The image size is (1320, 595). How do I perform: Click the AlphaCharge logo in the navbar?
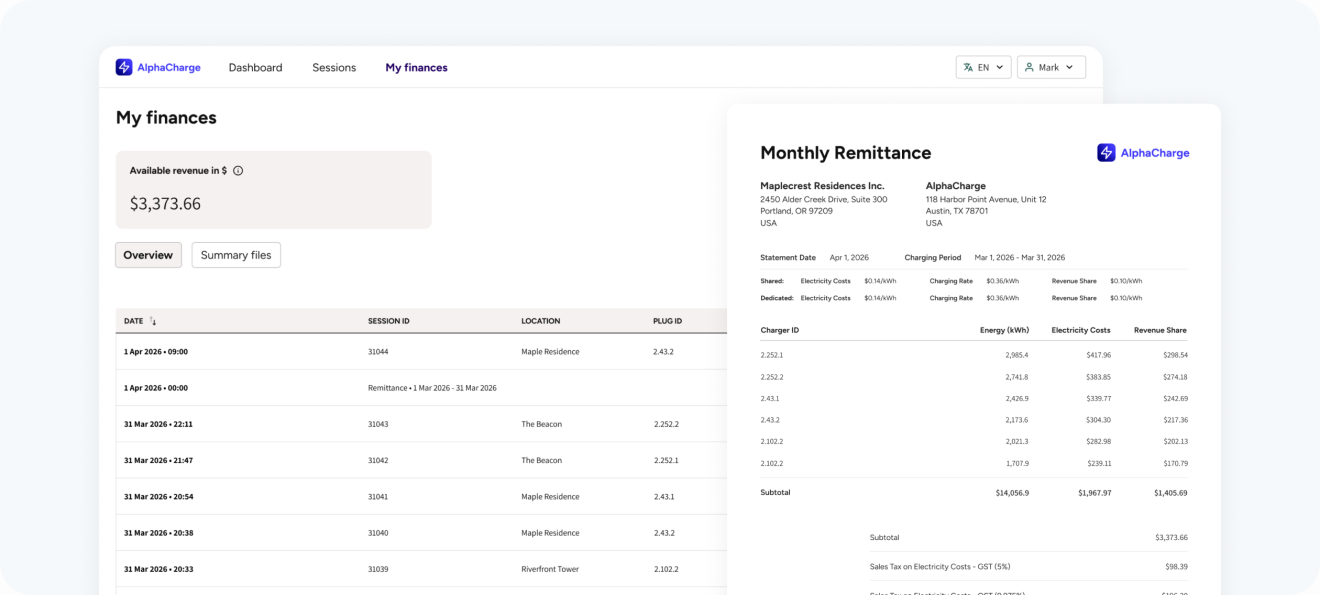[x=158, y=67]
